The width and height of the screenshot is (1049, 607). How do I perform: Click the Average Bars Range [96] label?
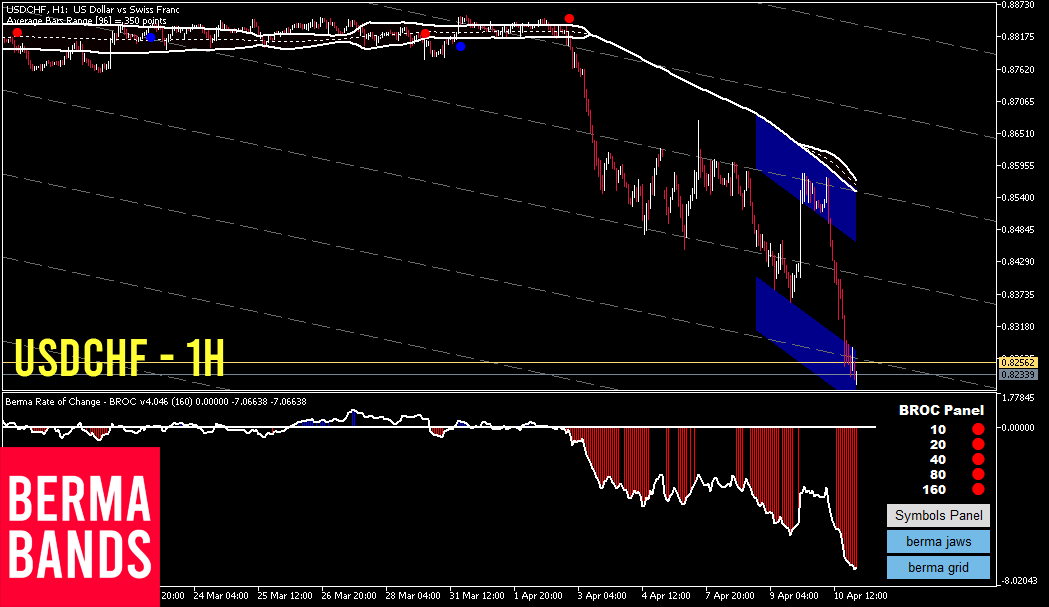pos(86,21)
